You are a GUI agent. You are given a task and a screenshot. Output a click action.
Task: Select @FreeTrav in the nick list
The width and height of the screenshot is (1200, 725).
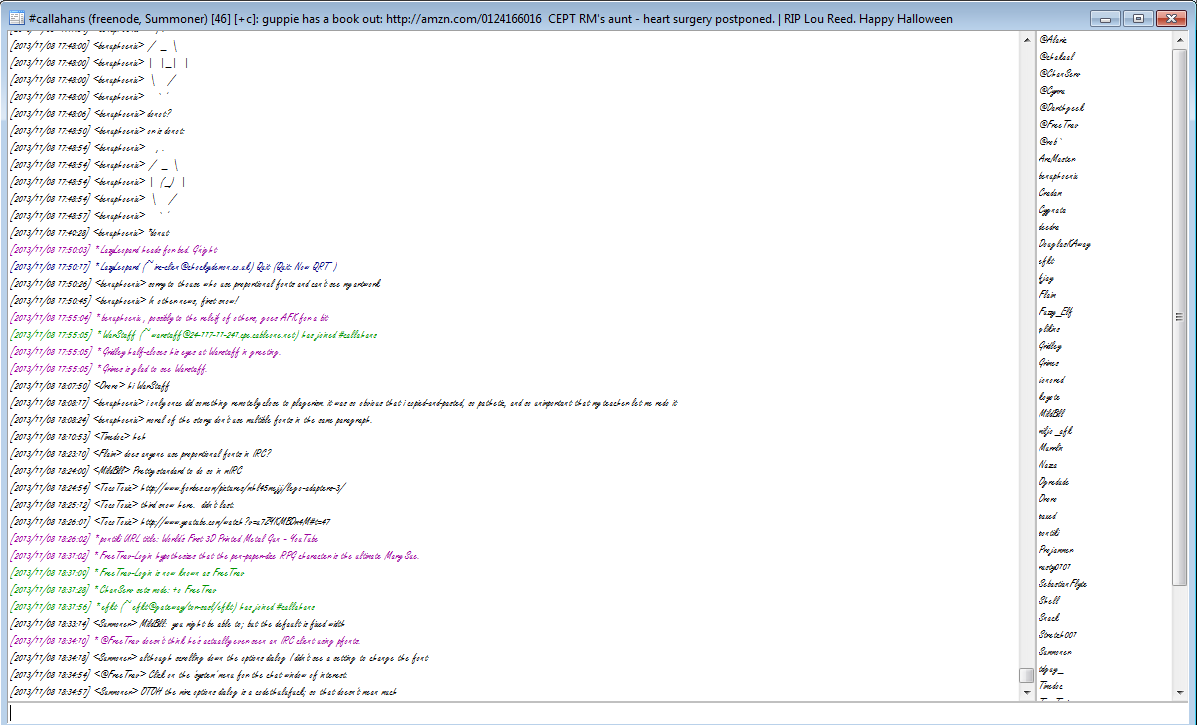[1058, 125]
